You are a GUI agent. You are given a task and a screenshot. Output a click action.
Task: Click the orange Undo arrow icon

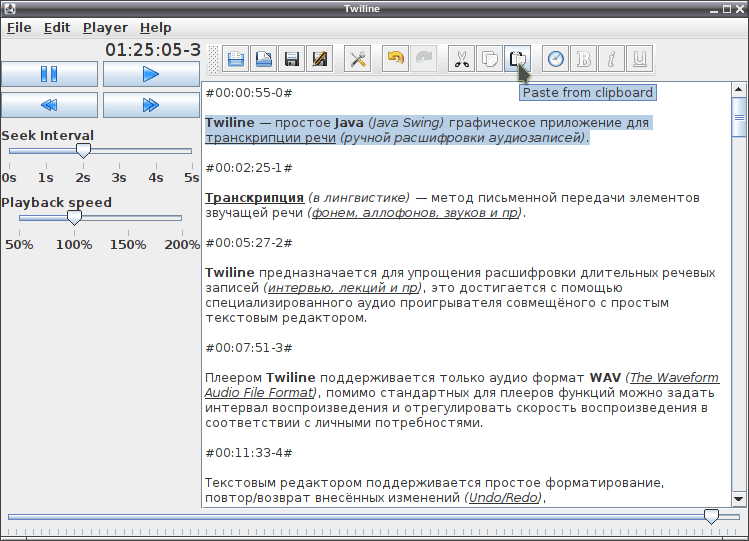(x=396, y=59)
